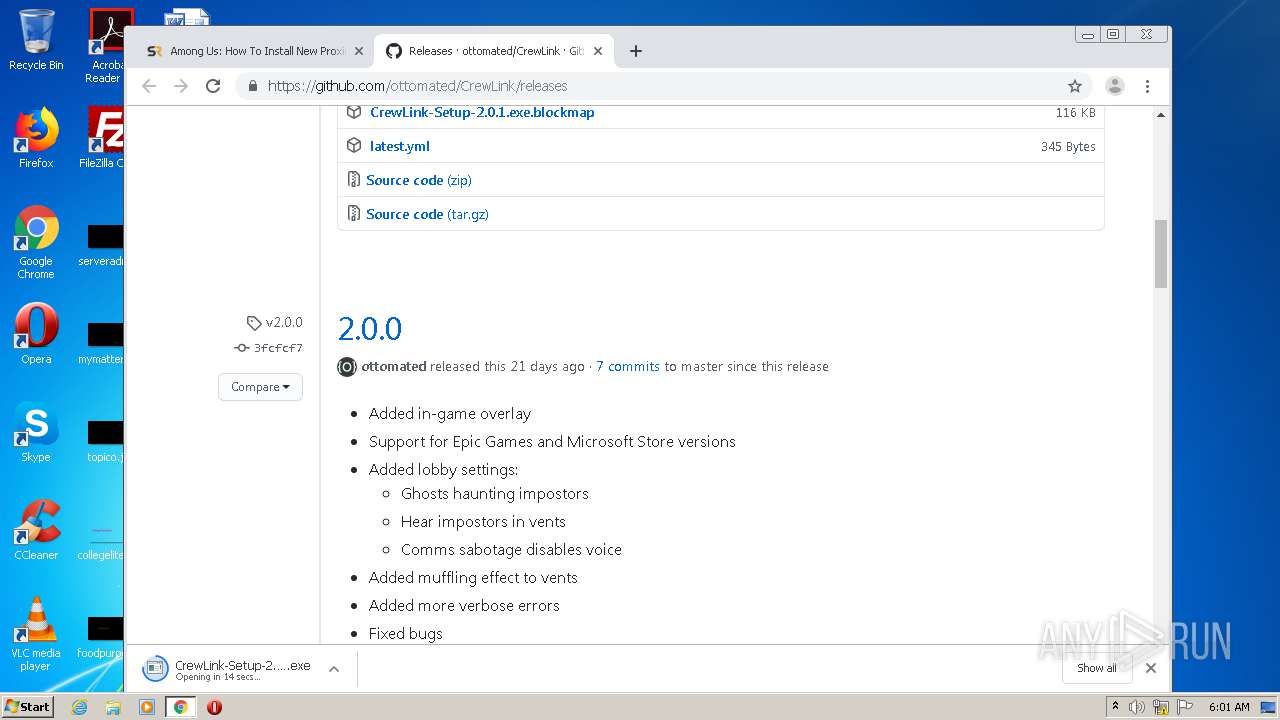Screen dimensions: 1280x720
Task: Select the Google Chrome desktop shortcut
Action: click(x=36, y=243)
